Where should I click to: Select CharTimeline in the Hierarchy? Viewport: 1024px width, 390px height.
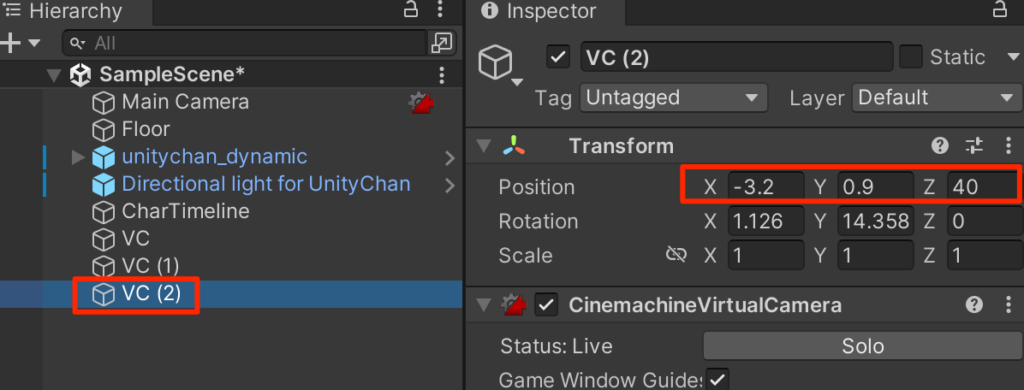[x=185, y=212]
